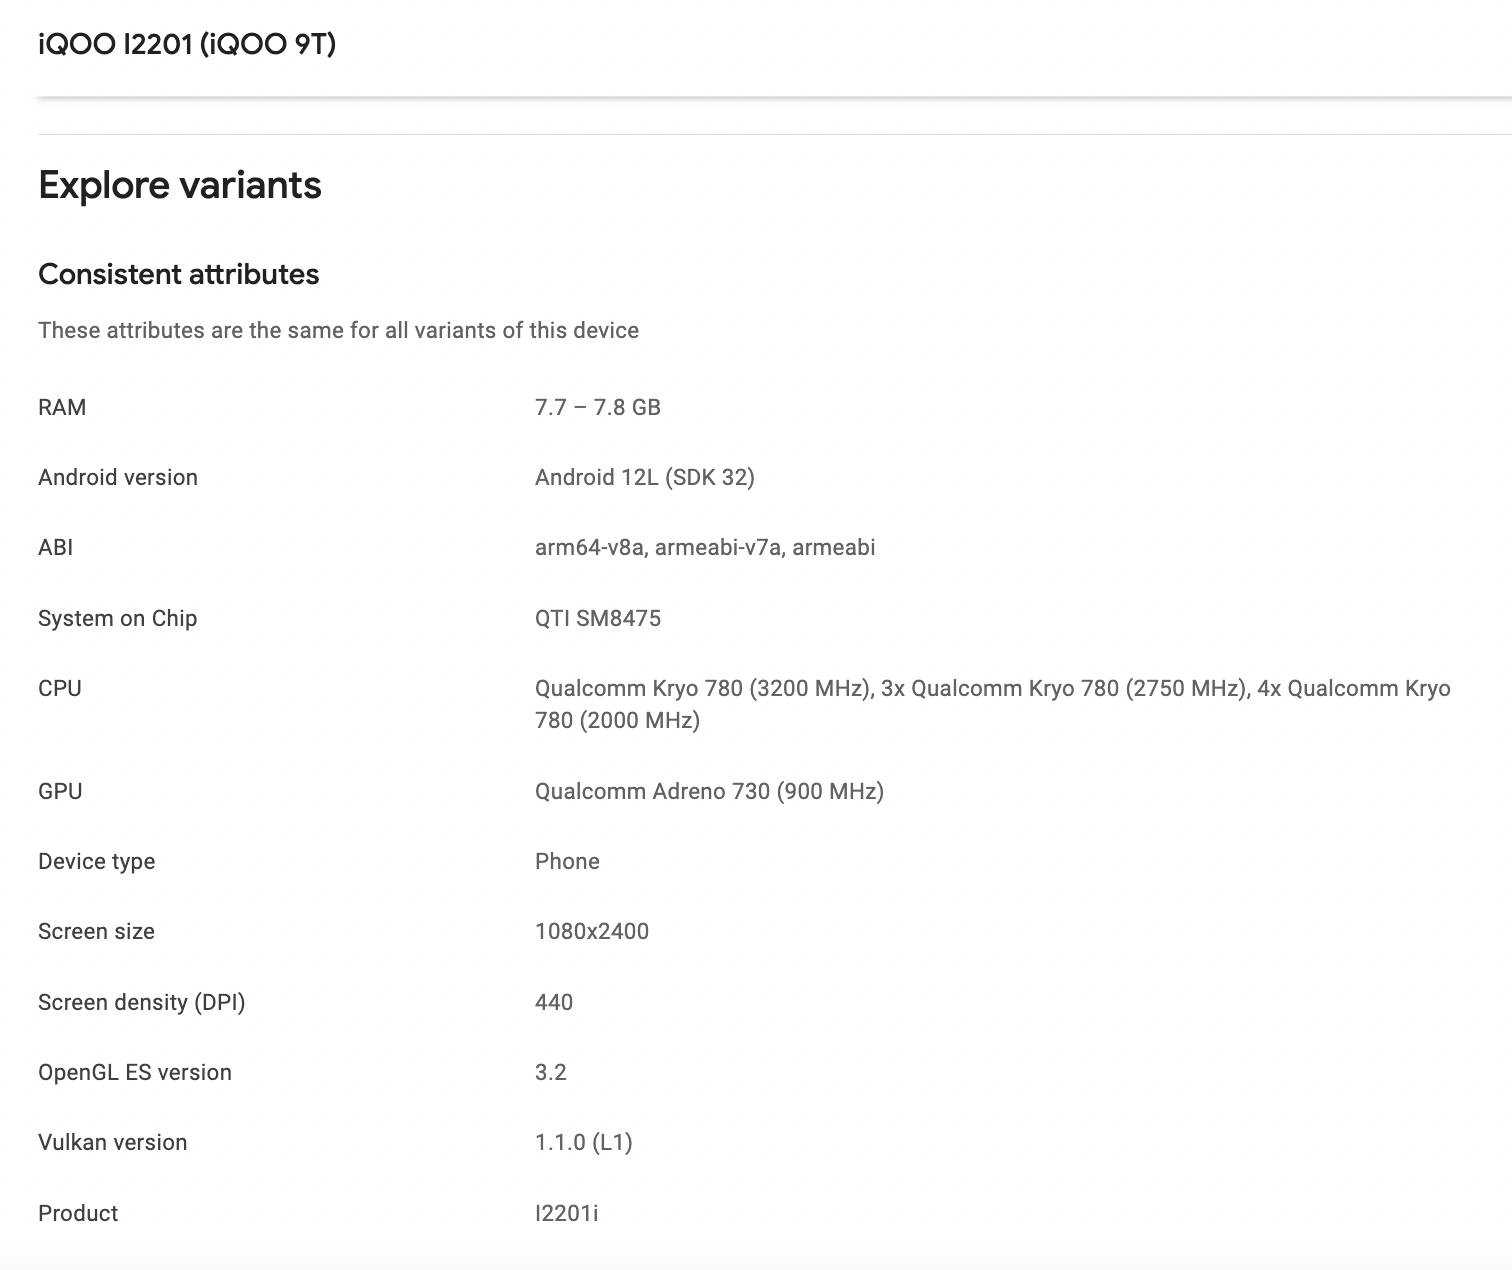This screenshot has height=1270, width=1512.
Task: Click the Consistent attributes subheading
Action: (x=178, y=274)
